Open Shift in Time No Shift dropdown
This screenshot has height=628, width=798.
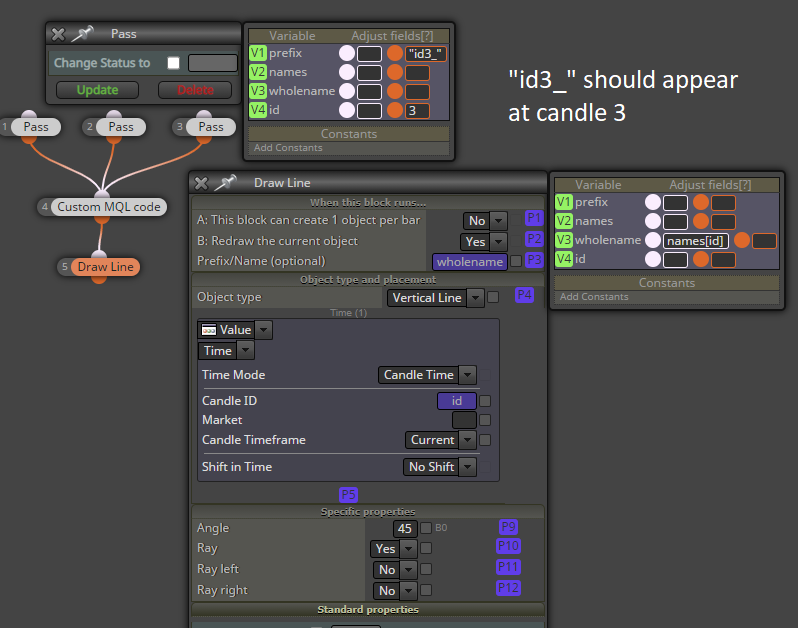[x=440, y=467]
